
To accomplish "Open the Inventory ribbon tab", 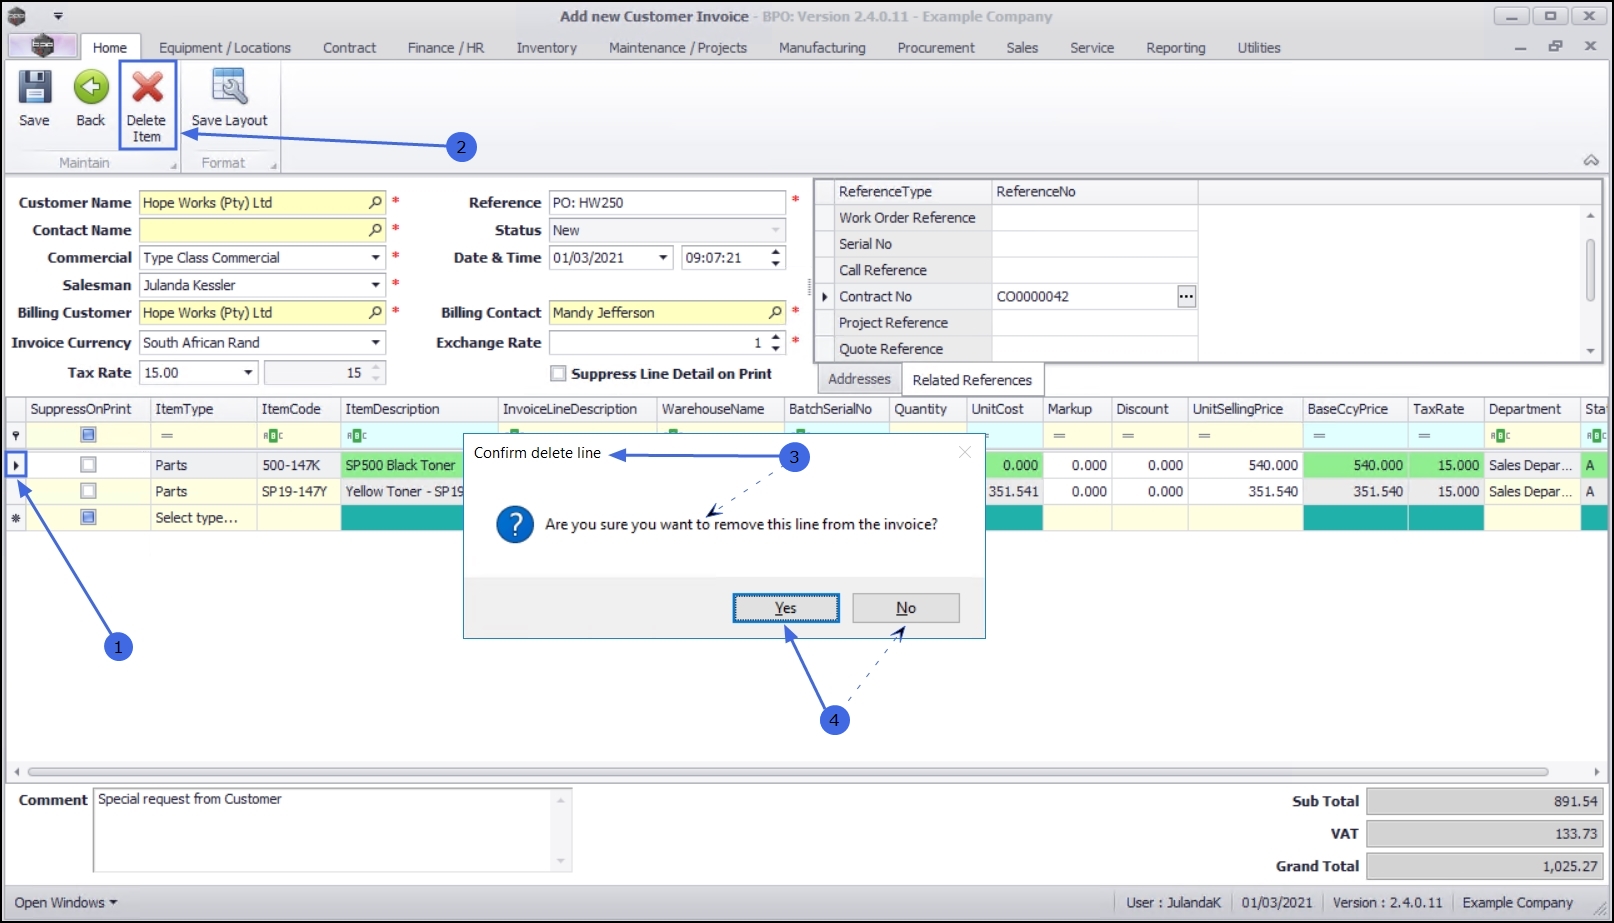I will [x=547, y=48].
